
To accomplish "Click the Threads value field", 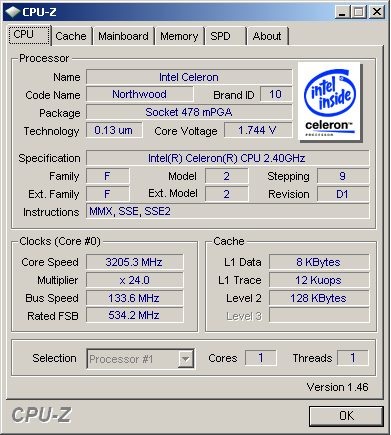I will pyautogui.click(x=353, y=358).
